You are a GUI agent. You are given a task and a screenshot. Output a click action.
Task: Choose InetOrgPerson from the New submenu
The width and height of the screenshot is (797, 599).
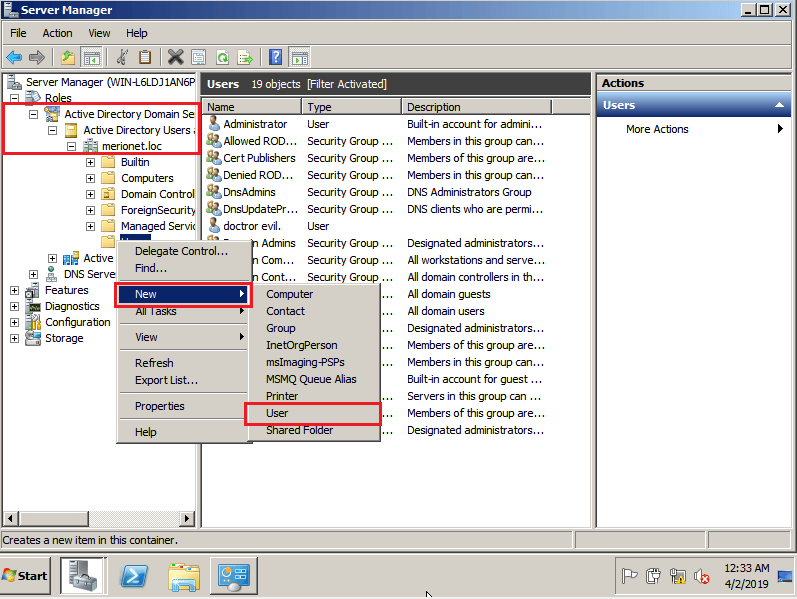(315, 345)
